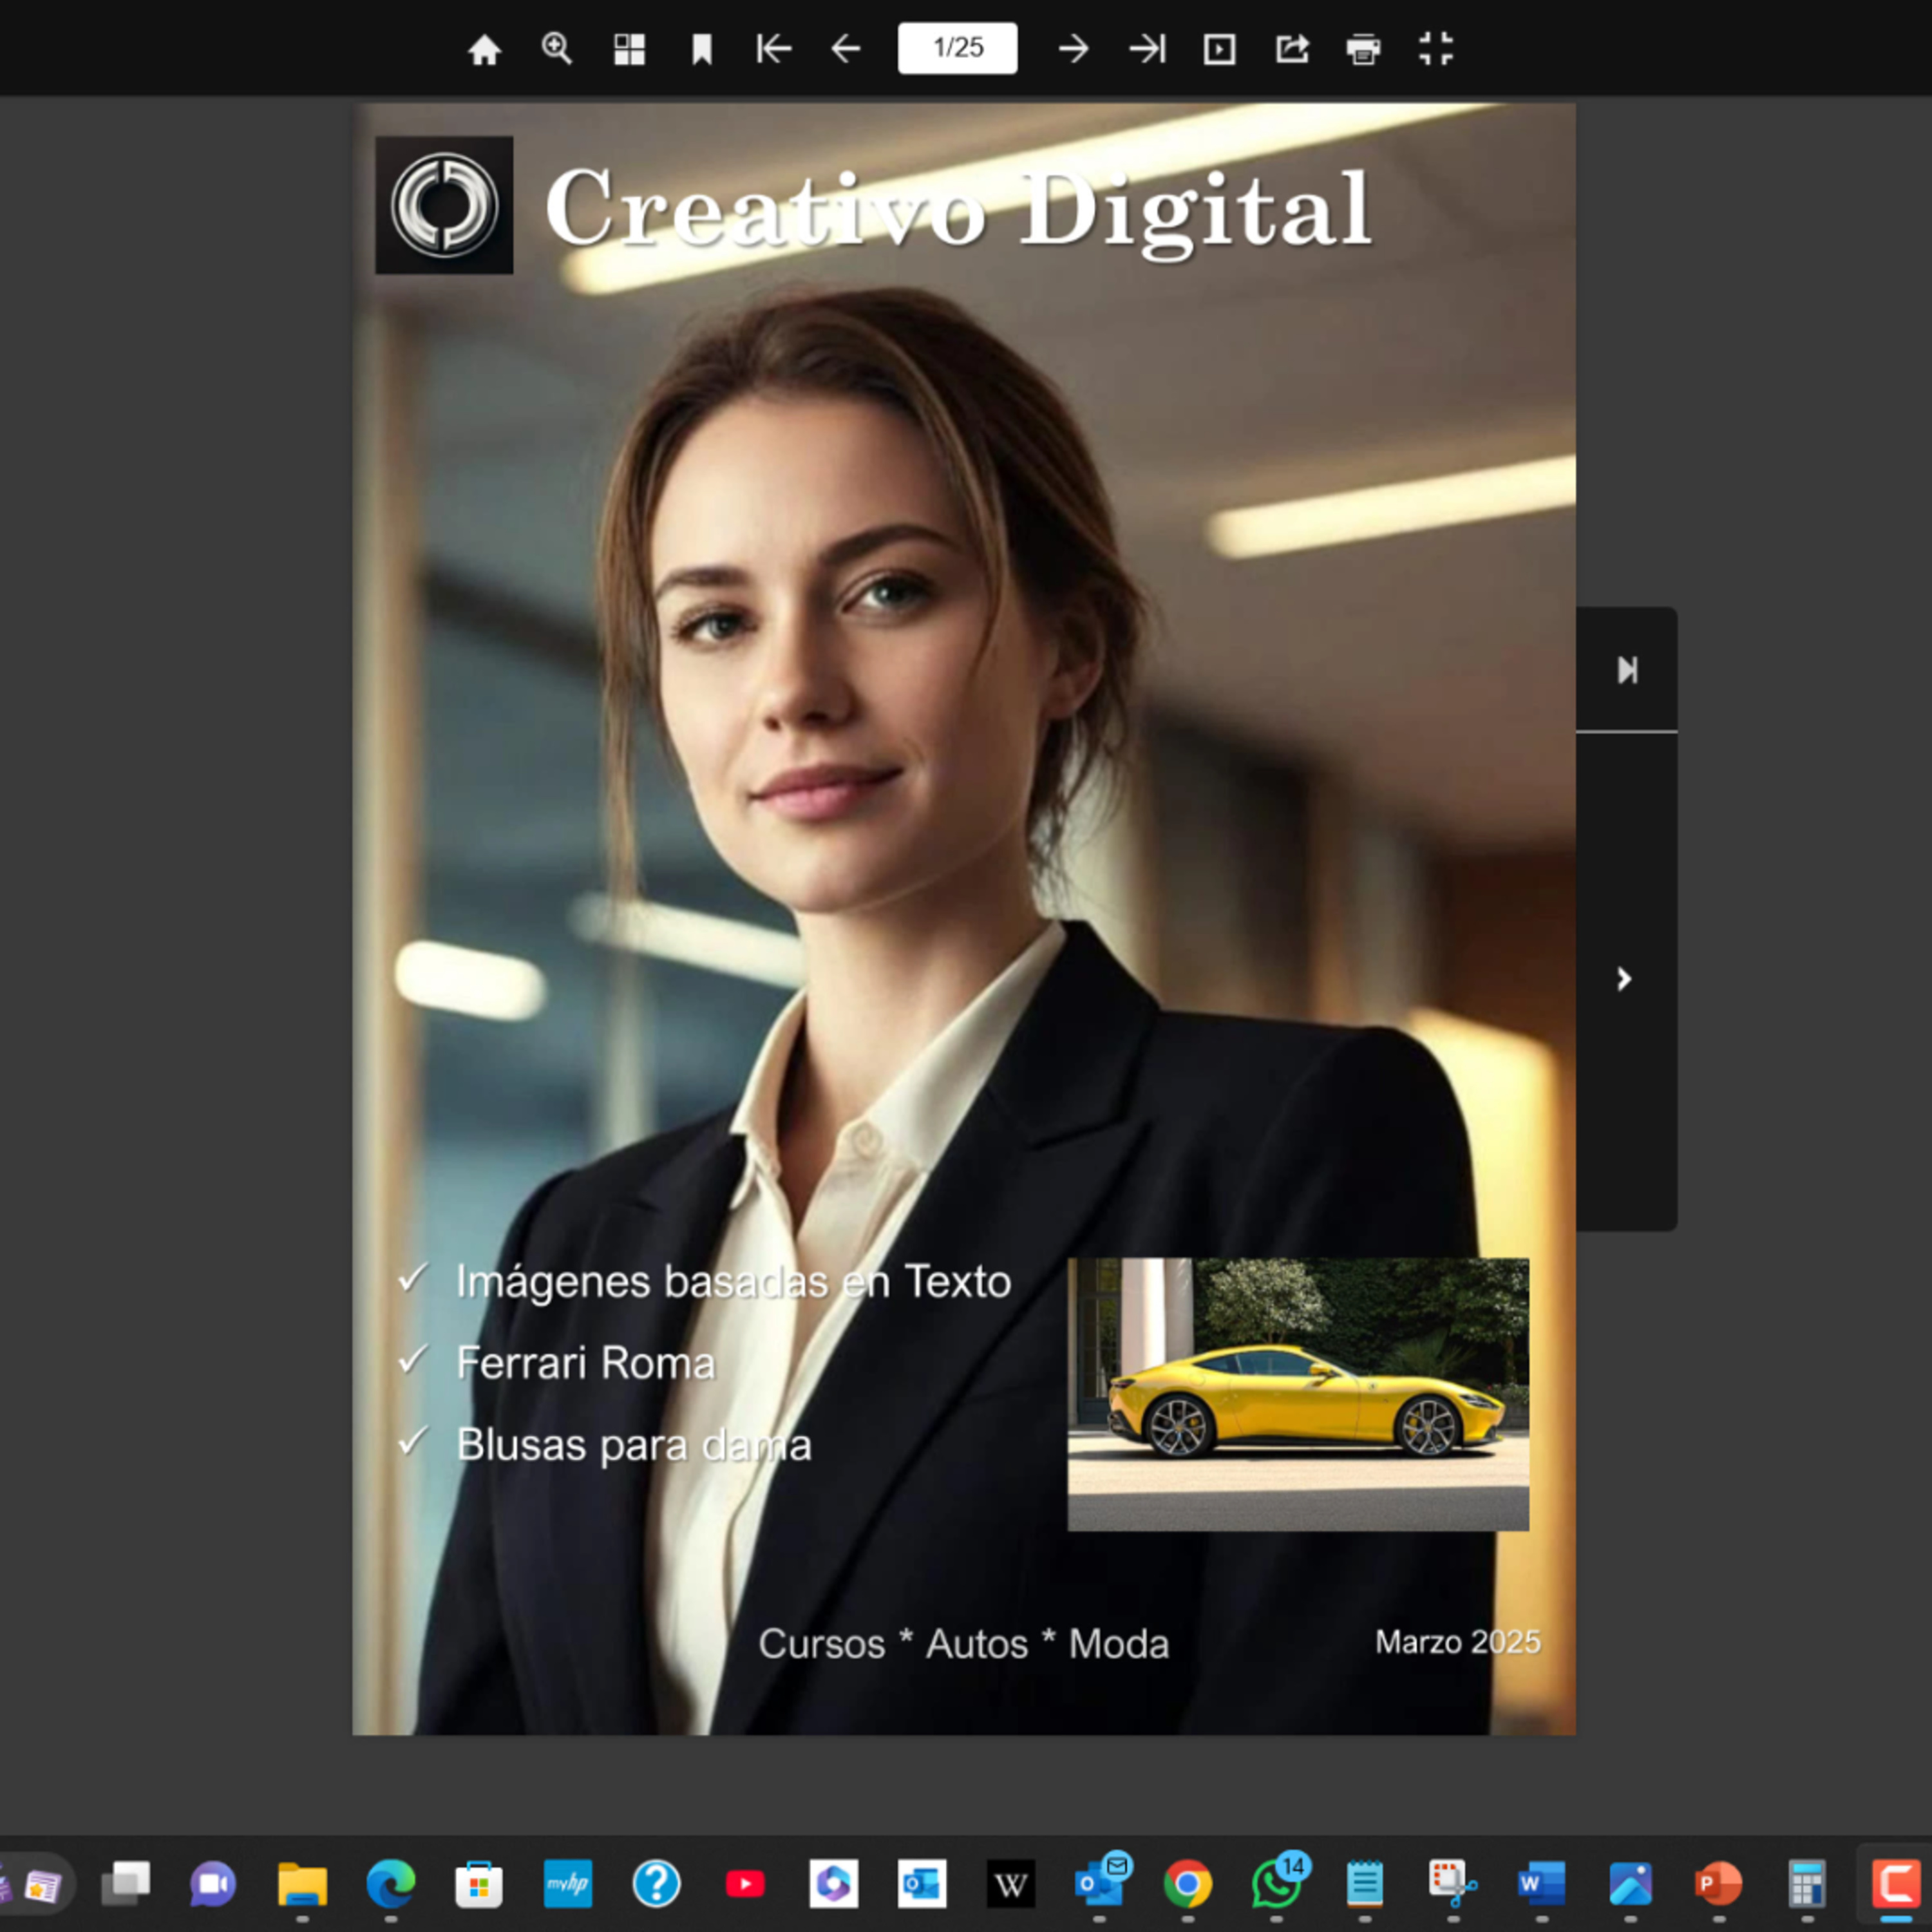
Task: Click side panel skip-to-last-page button
Action: pyautogui.click(x=1627, y=669)
